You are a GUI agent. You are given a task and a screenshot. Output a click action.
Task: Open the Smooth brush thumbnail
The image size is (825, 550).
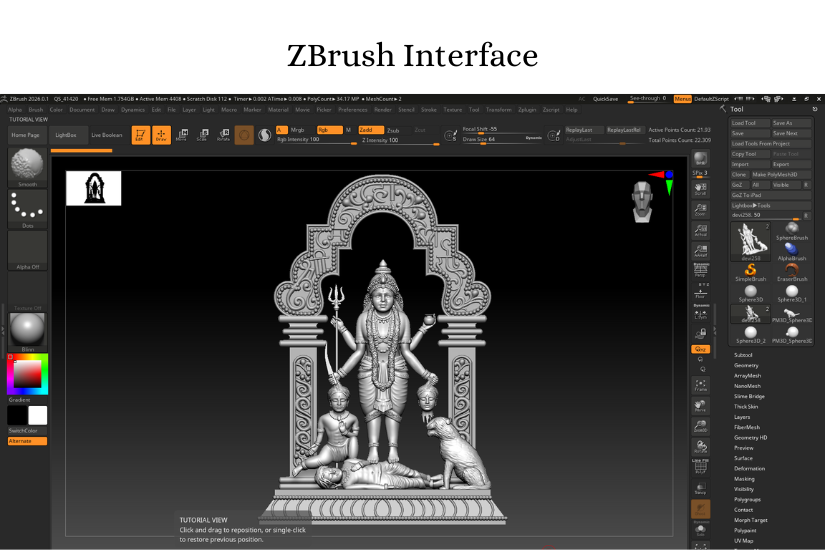[27, 167]
